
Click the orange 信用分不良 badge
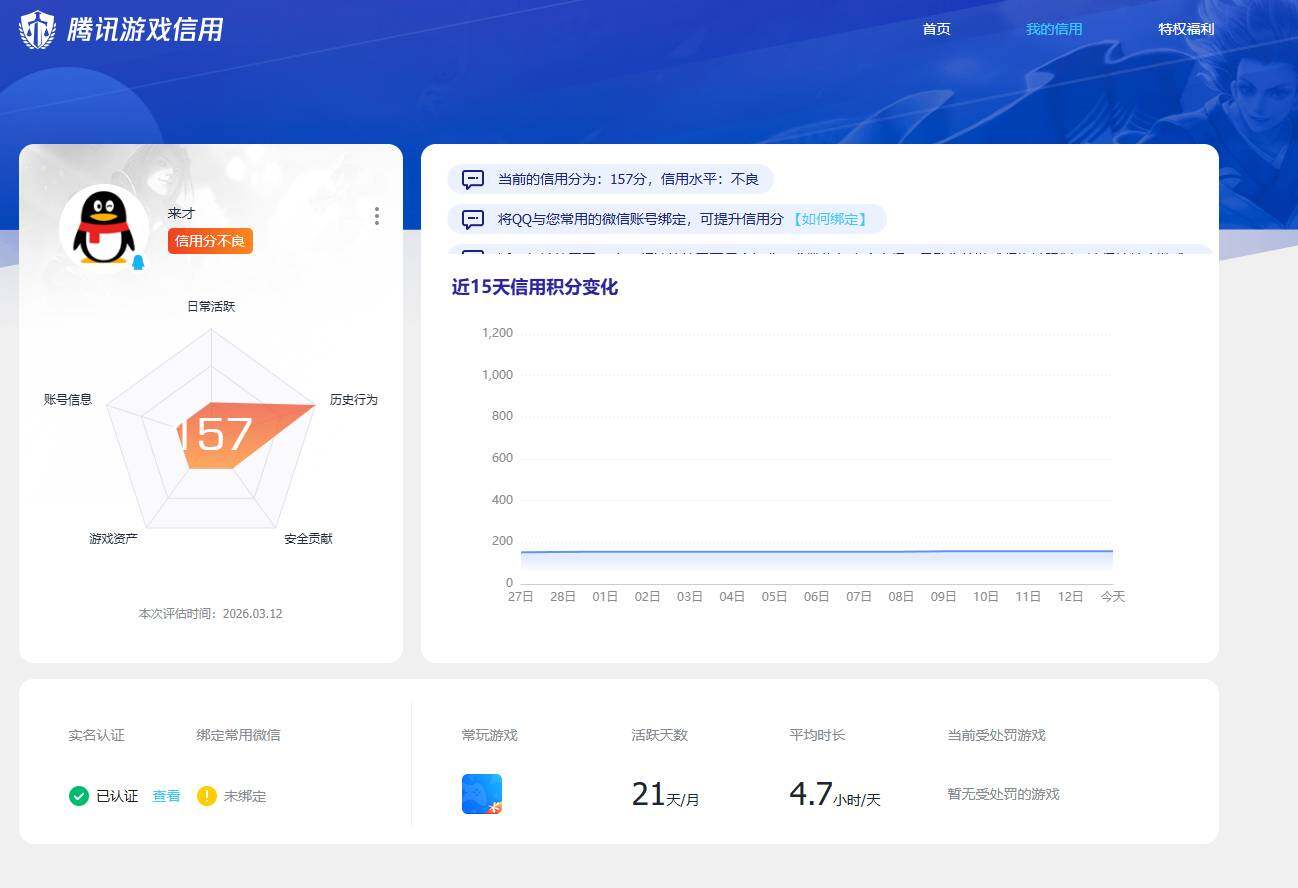(x=210, y=241)
